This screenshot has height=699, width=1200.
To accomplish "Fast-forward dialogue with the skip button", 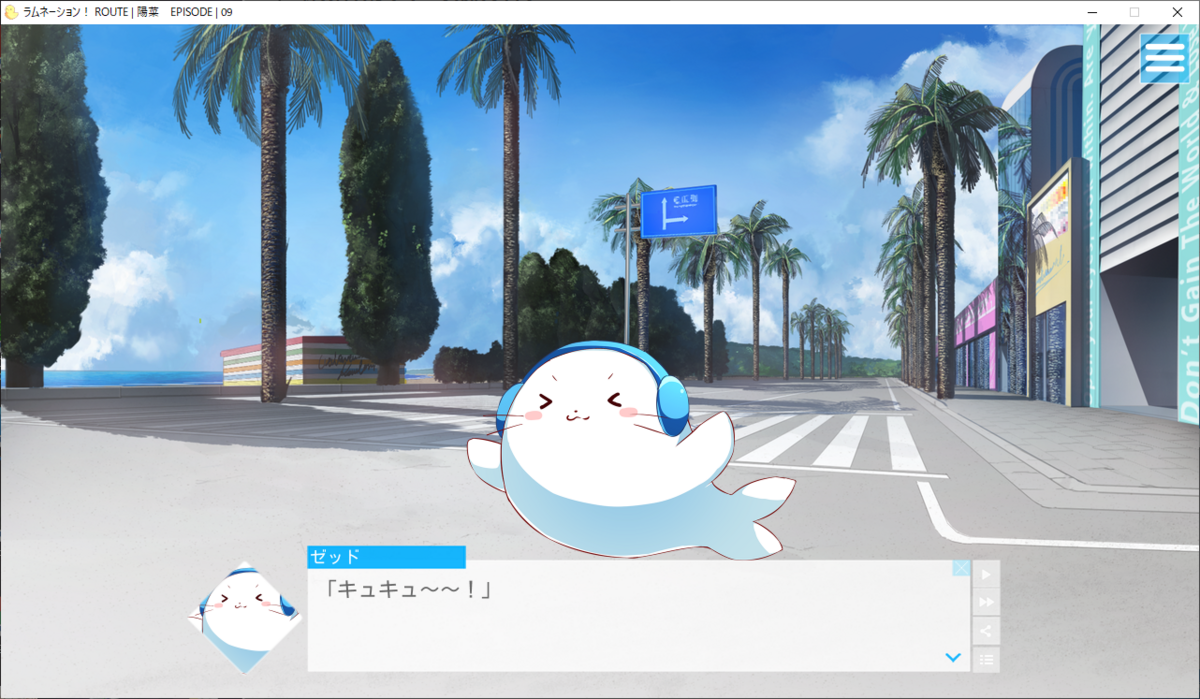I will [x=986, y=602].
